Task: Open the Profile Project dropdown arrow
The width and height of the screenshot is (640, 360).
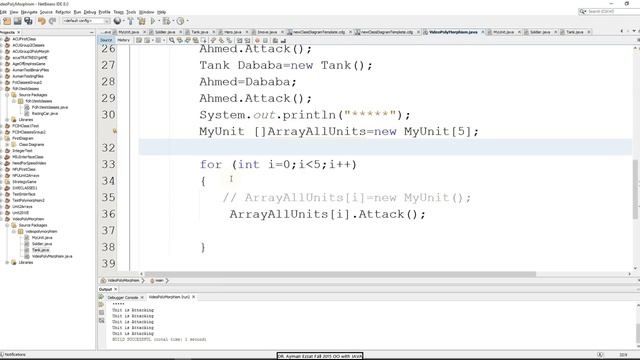Action: [187, 21]
